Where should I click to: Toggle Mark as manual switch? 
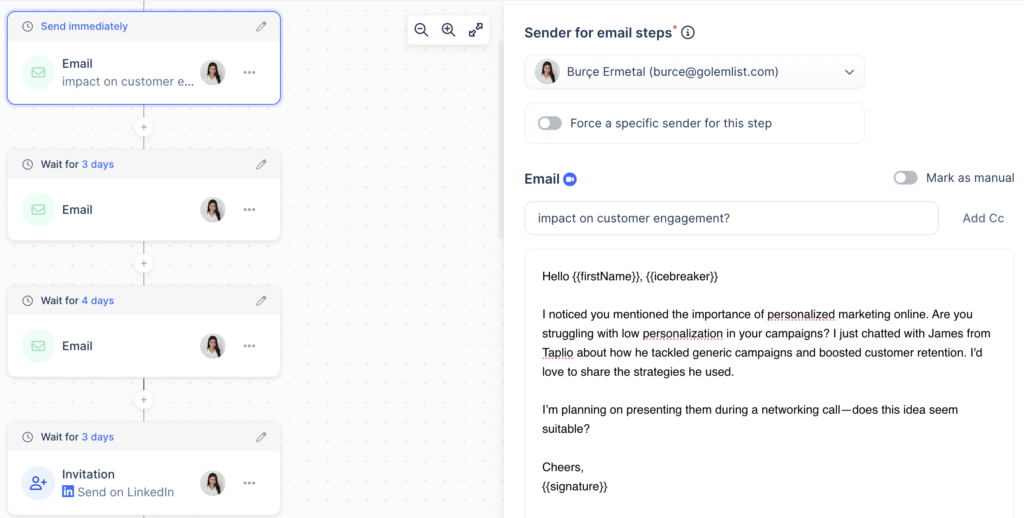[905, 178]
